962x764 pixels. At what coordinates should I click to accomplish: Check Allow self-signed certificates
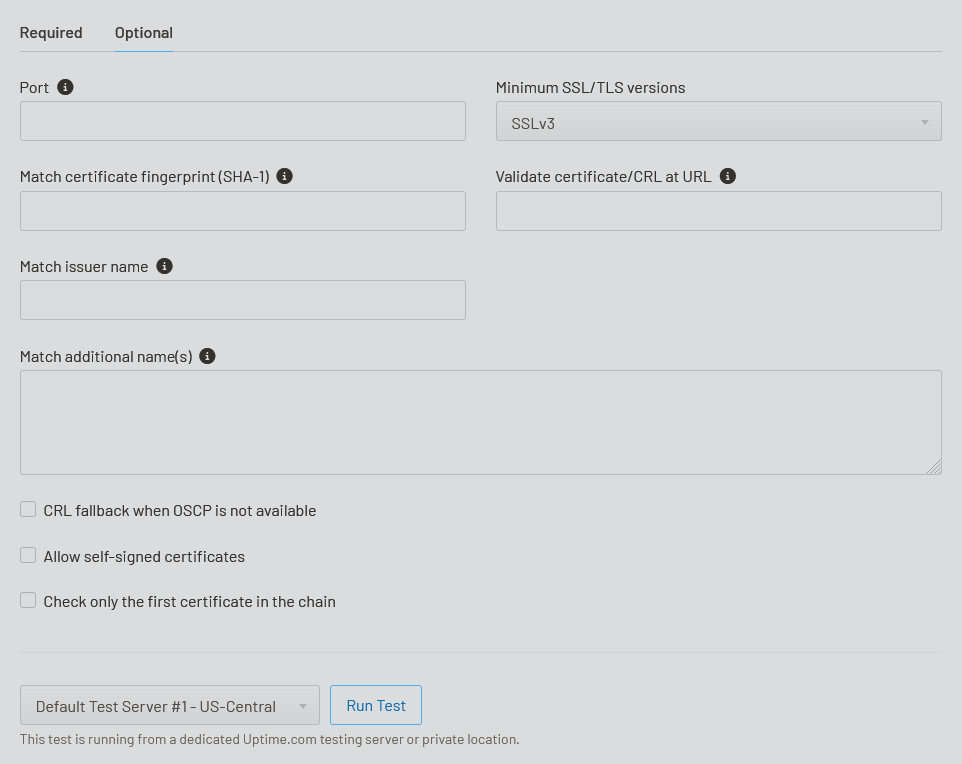click(x=28, y=555)
